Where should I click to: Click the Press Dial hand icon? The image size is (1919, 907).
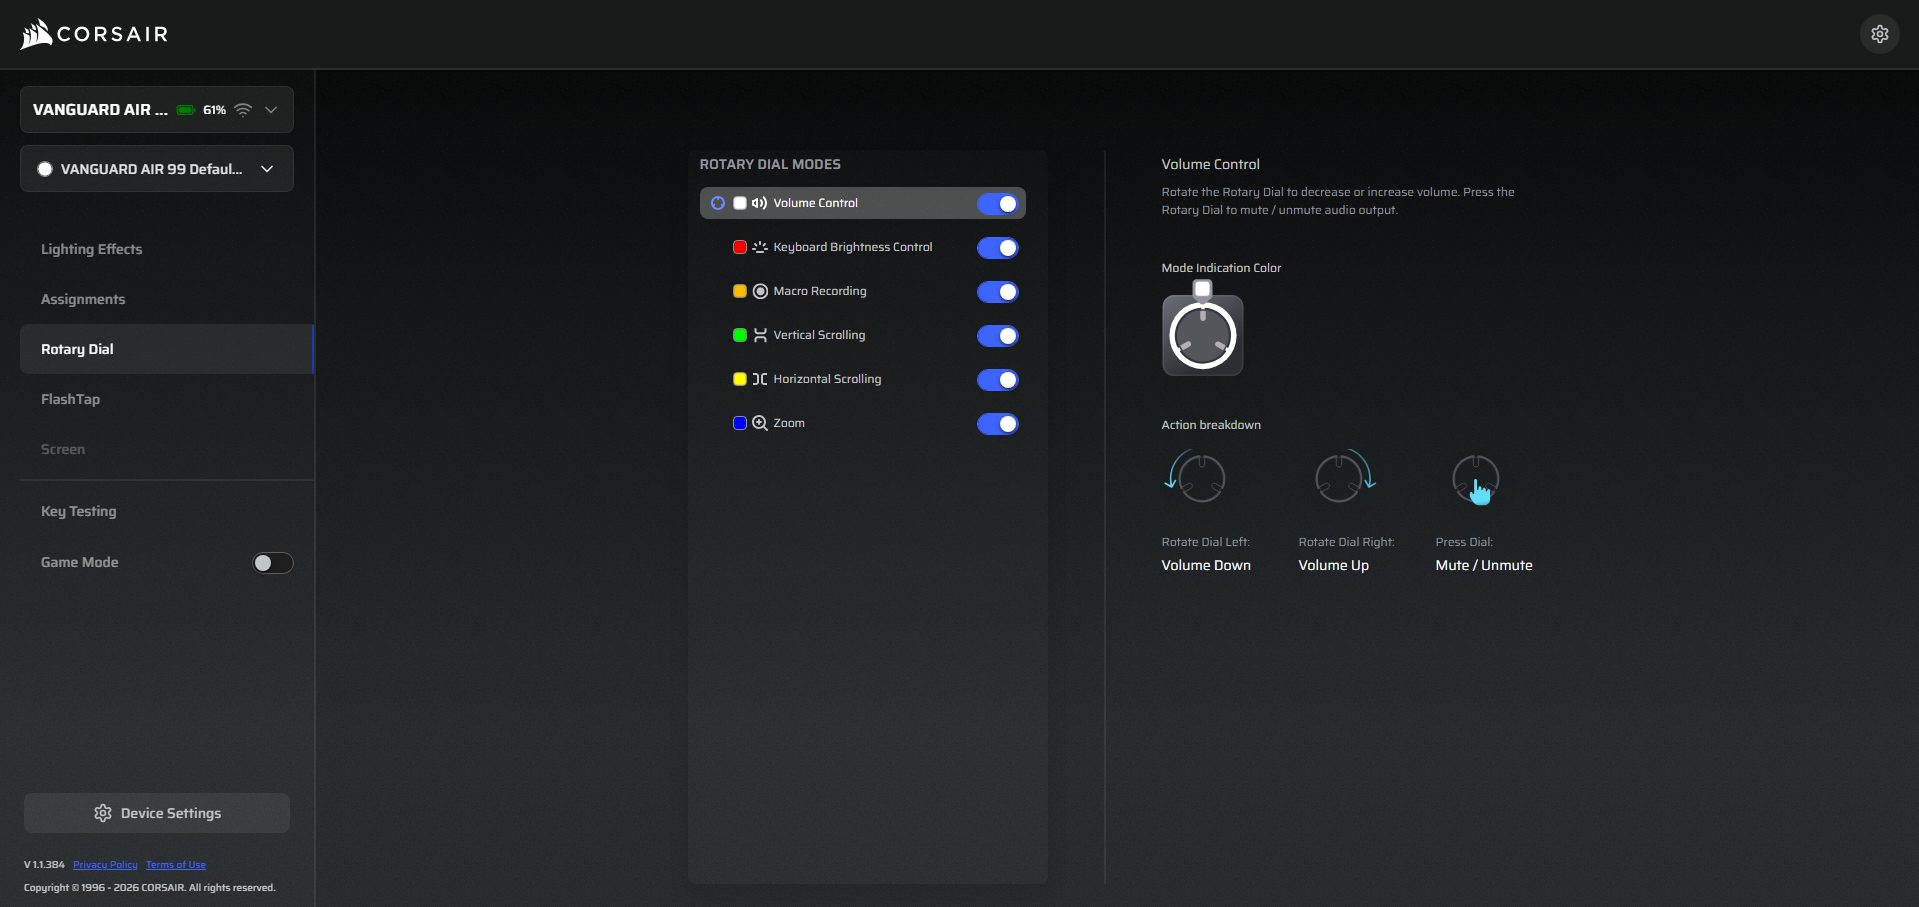coord(1477,480)
